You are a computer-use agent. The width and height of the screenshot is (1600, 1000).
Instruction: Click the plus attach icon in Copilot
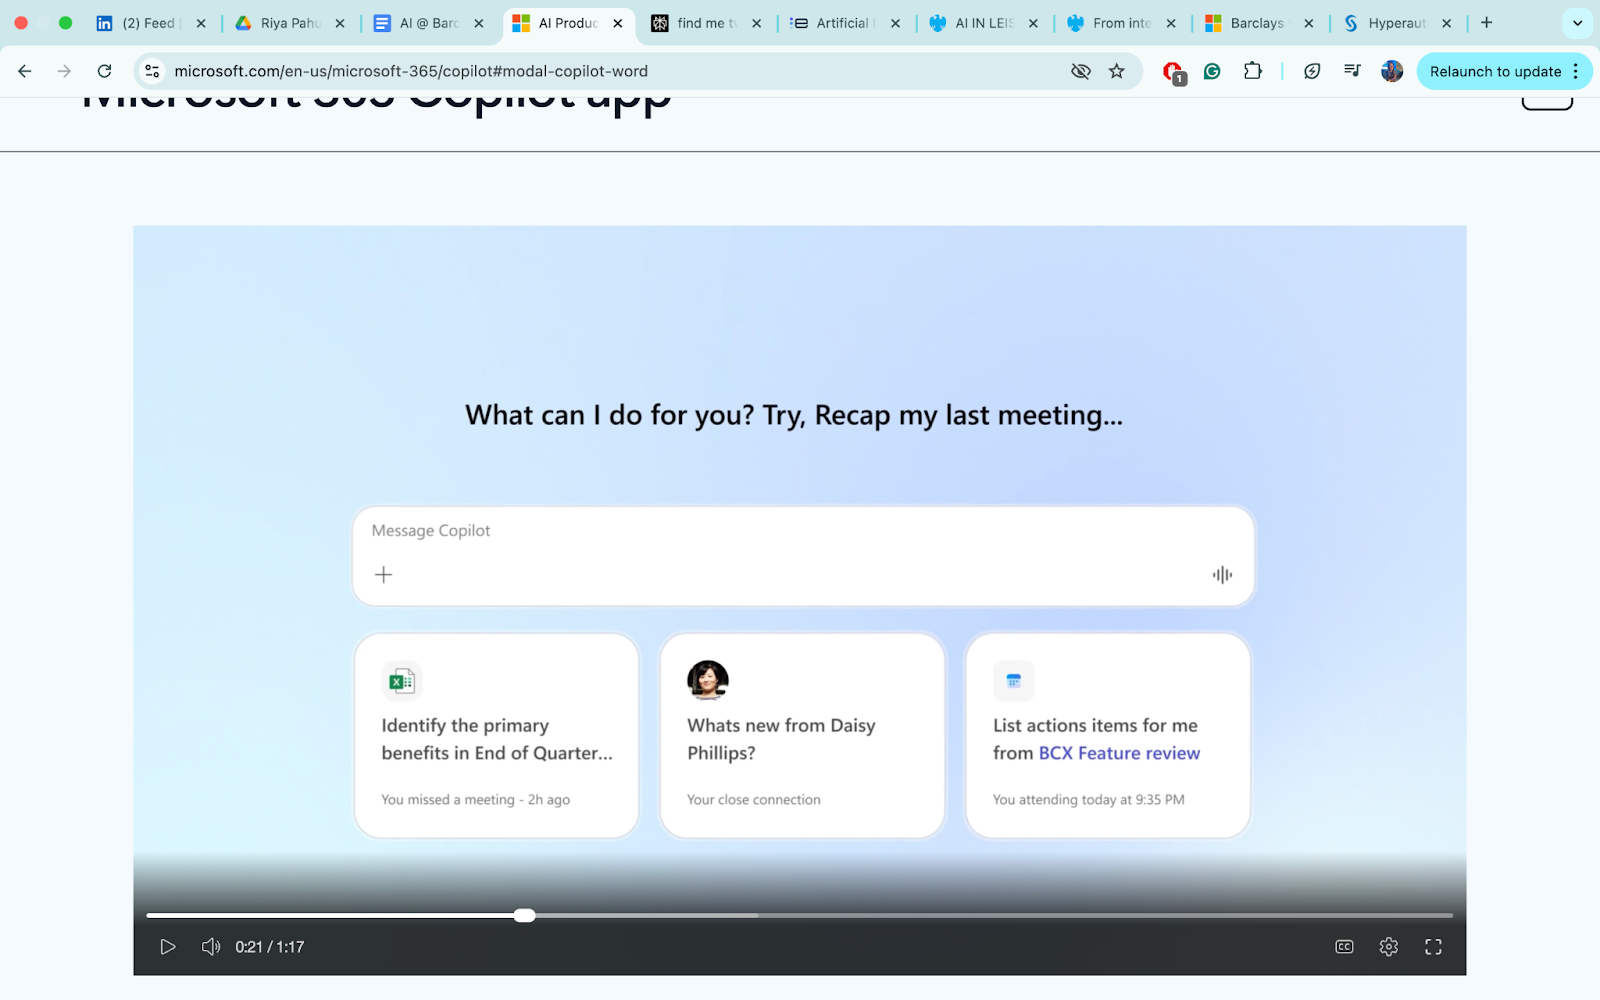click(383, 575)
